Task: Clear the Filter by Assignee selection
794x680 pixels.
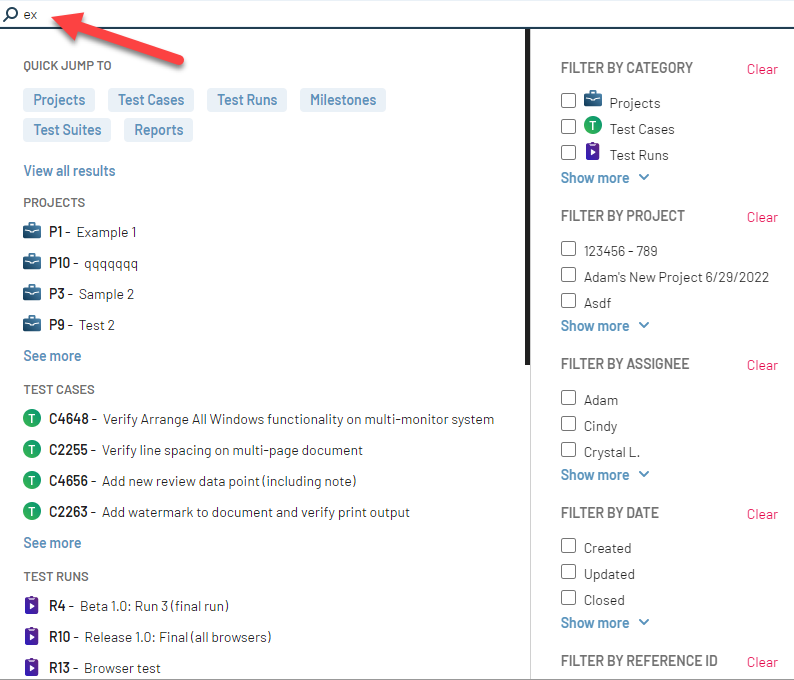Action: (x=762, y=365)
